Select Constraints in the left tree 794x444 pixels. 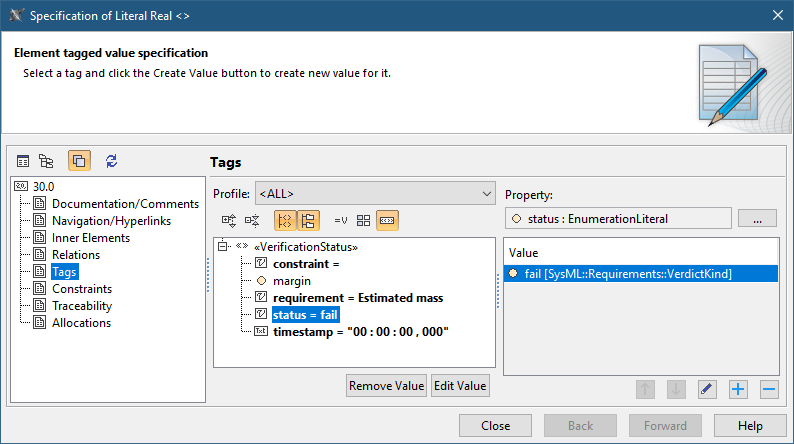(82, 289)
